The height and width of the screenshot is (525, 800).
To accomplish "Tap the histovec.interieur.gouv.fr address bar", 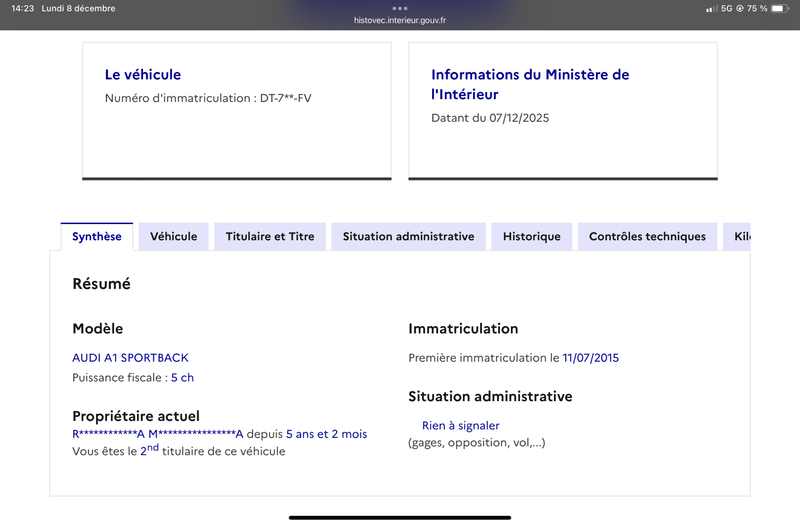I will pos(400,20).
